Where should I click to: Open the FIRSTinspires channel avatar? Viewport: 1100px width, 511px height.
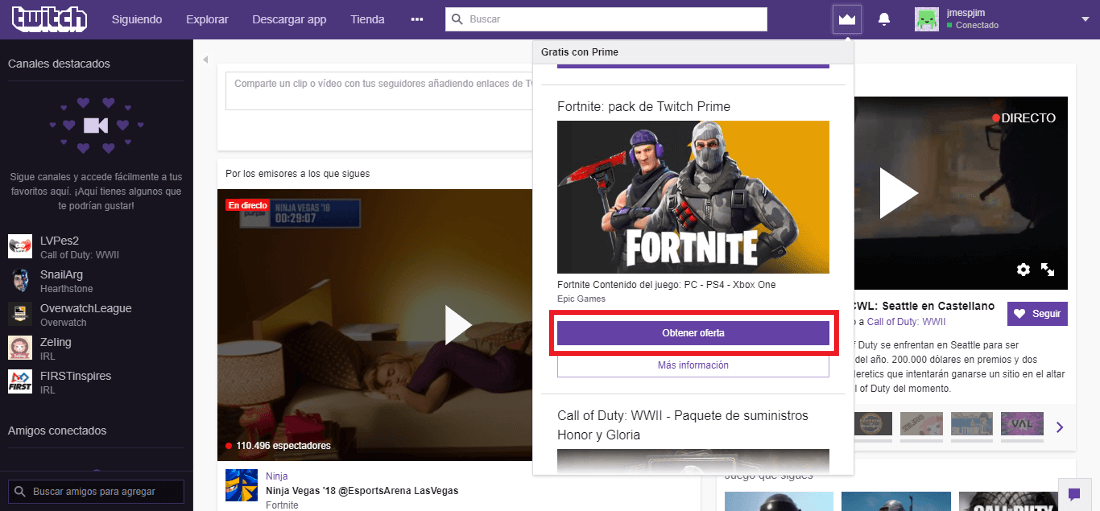coord(20,381)
